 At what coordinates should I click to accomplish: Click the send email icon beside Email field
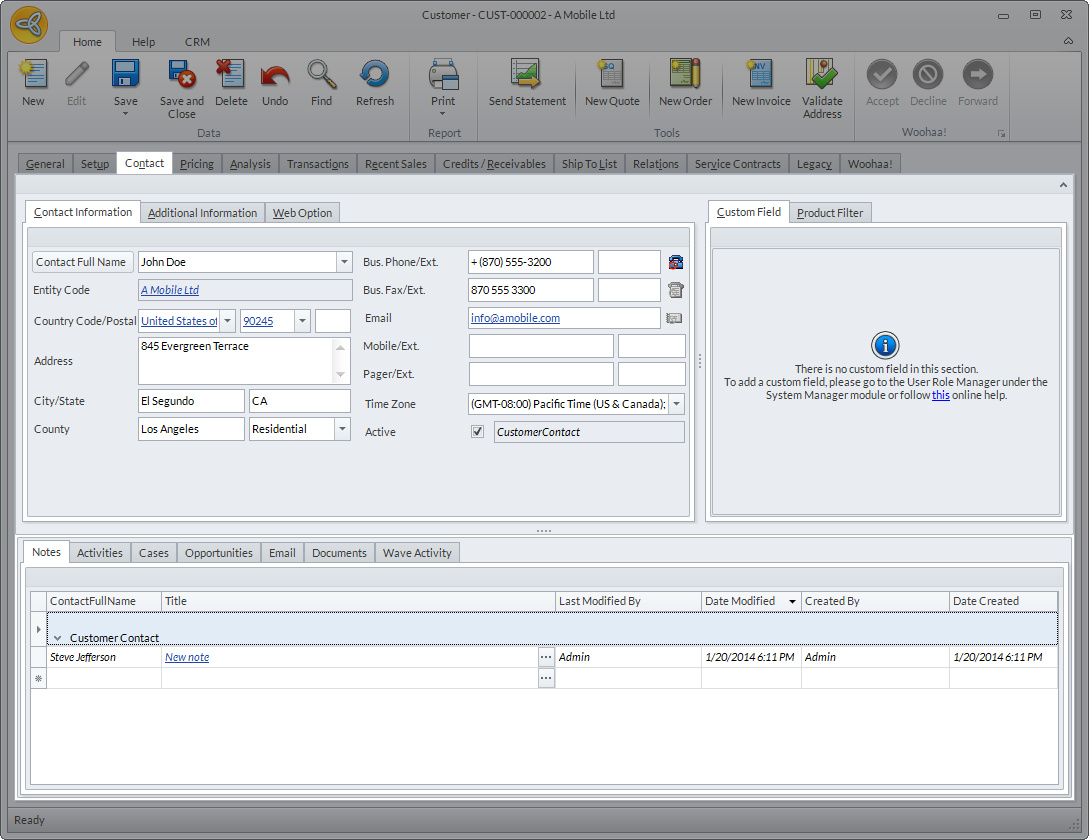(674, 318)
